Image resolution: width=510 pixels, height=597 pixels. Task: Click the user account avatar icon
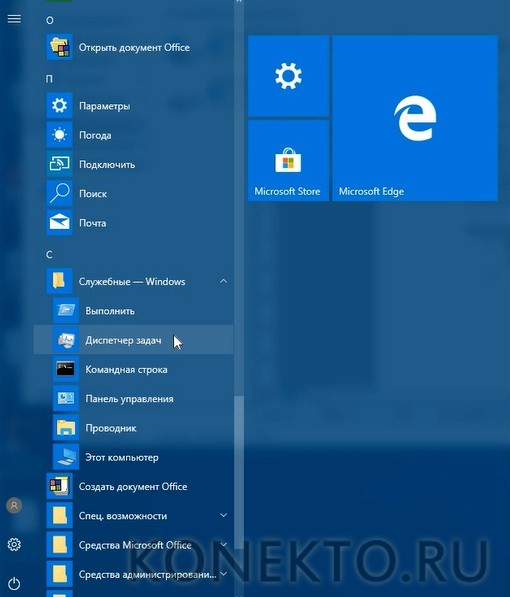tap(14, 505)
